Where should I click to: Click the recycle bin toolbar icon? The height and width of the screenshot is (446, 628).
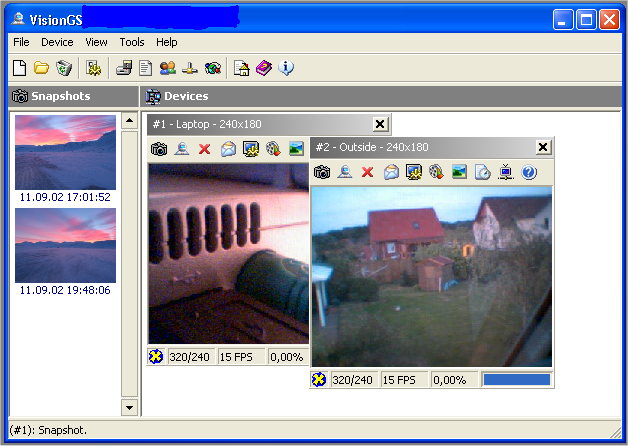pyautogui.click(x=64, y=68)
